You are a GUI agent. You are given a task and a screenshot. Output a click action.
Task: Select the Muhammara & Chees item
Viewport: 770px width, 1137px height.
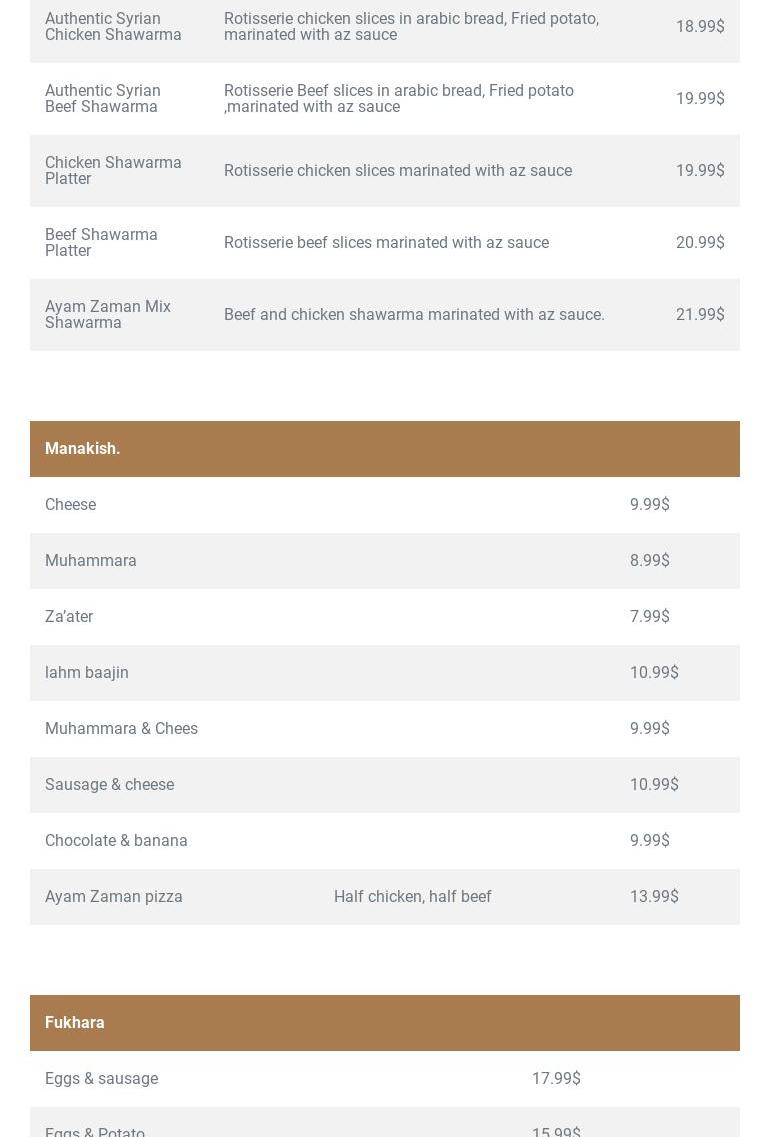point(121,729)
